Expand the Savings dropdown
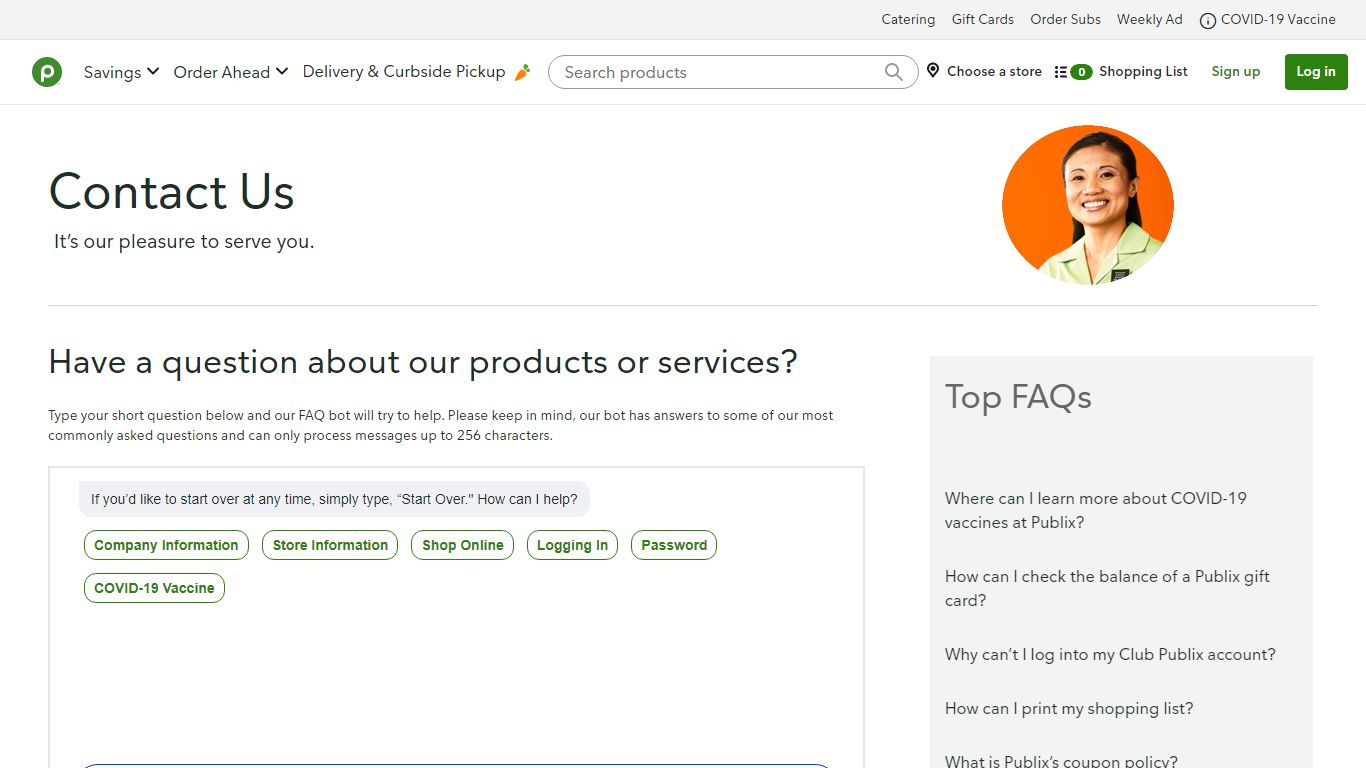This screenshot has height=768, width=1366. pyautogui.click(x=121, y=72)
